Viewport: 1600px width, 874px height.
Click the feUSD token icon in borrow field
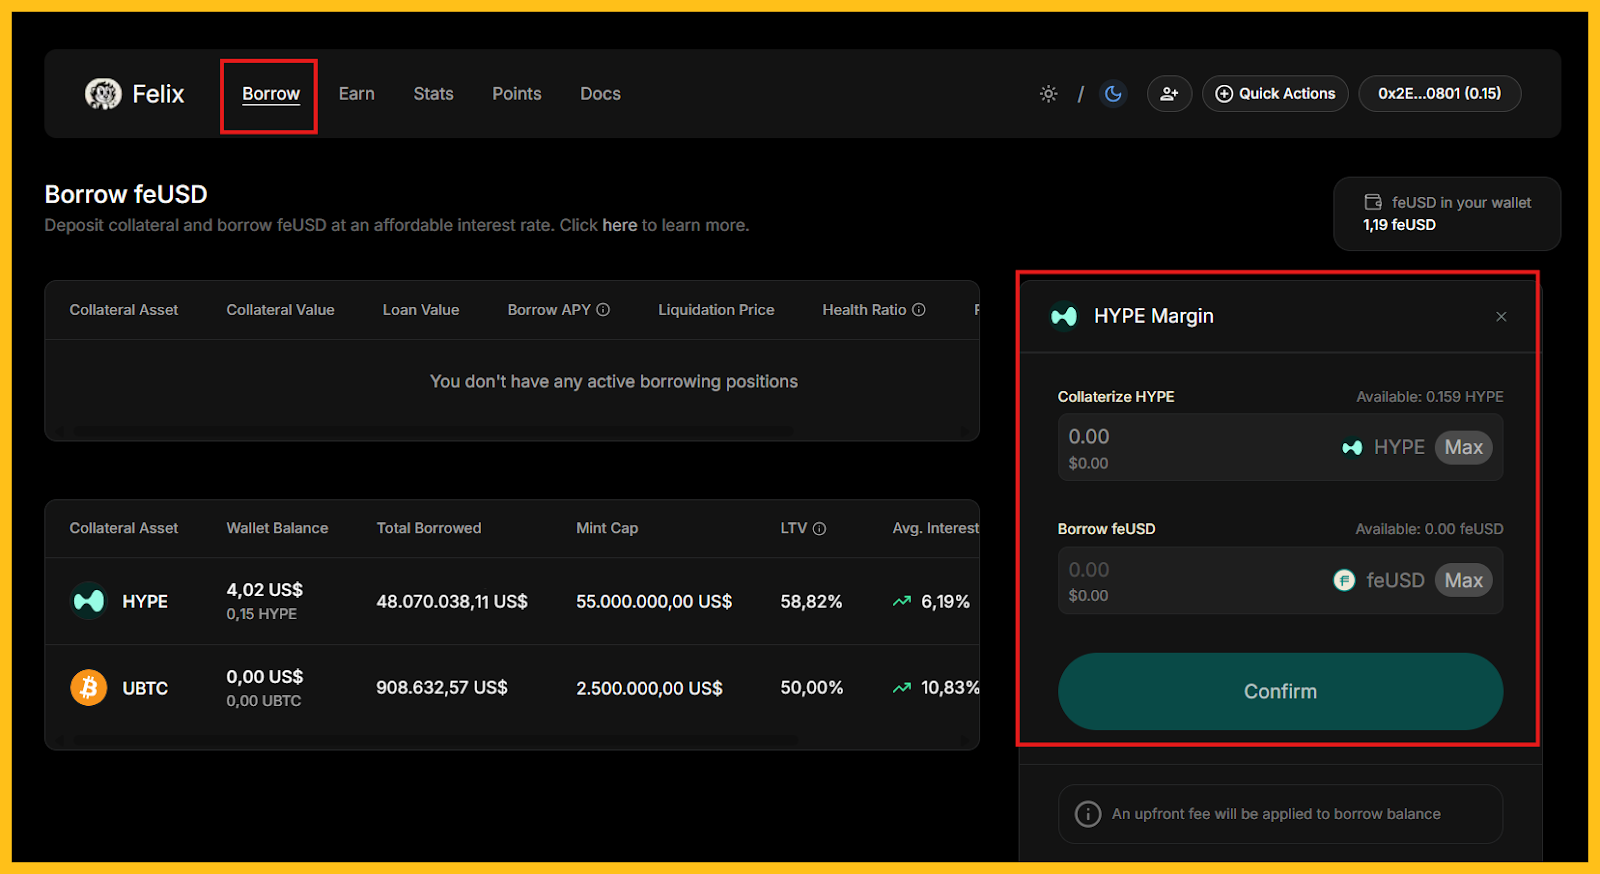click(1344, 580)
